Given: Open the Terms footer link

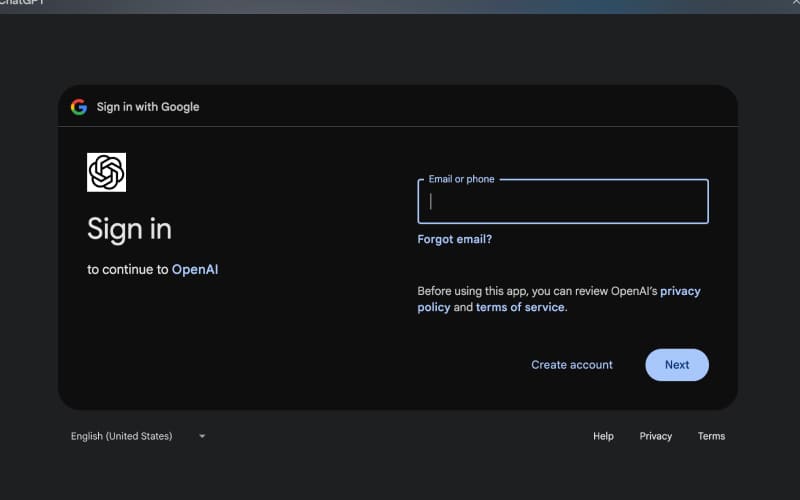Looking at the screenshot, I should pos(711,436).
